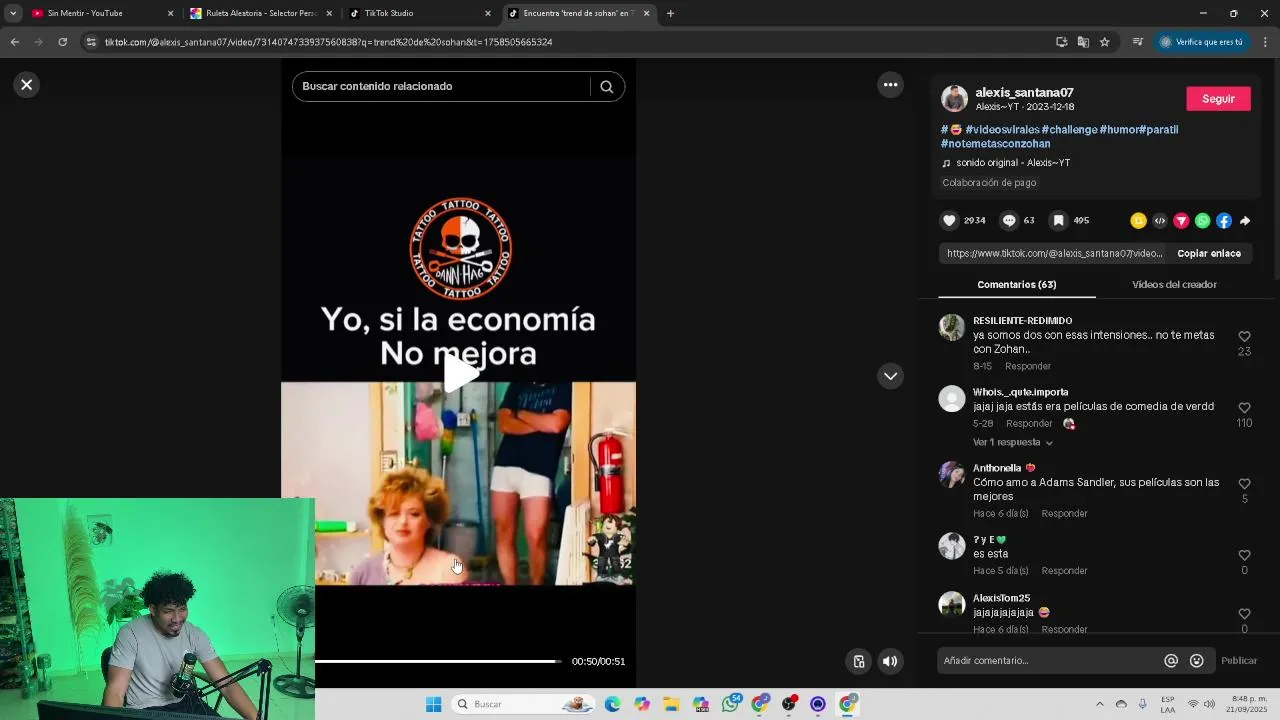
Task: Click the install app icon in address bar
Action: pos(1061,42)
